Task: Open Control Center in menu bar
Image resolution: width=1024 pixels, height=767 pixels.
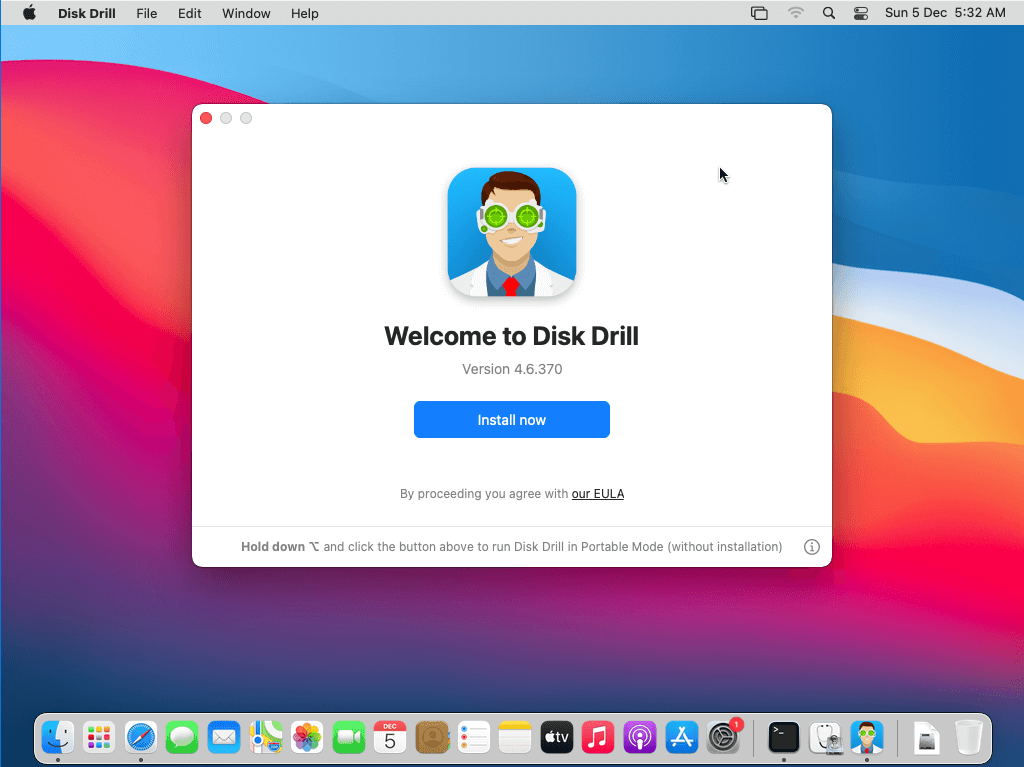Action: pyautogui.click(x=861, y=13)
